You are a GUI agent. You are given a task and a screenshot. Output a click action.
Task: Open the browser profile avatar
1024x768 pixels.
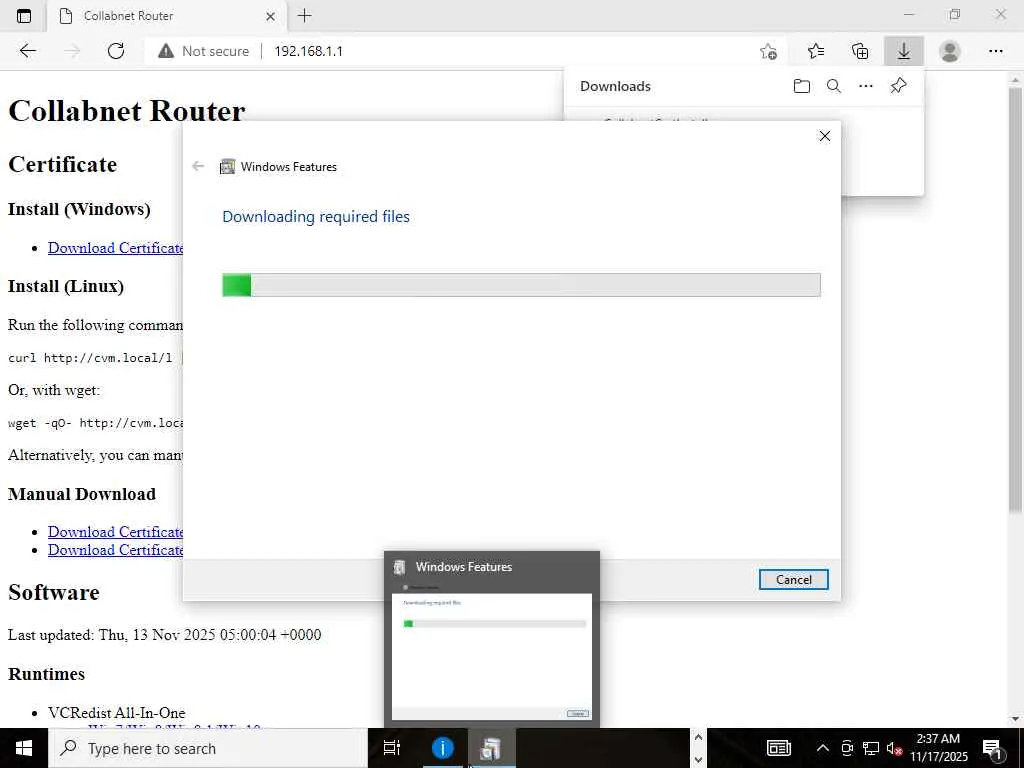950,51
